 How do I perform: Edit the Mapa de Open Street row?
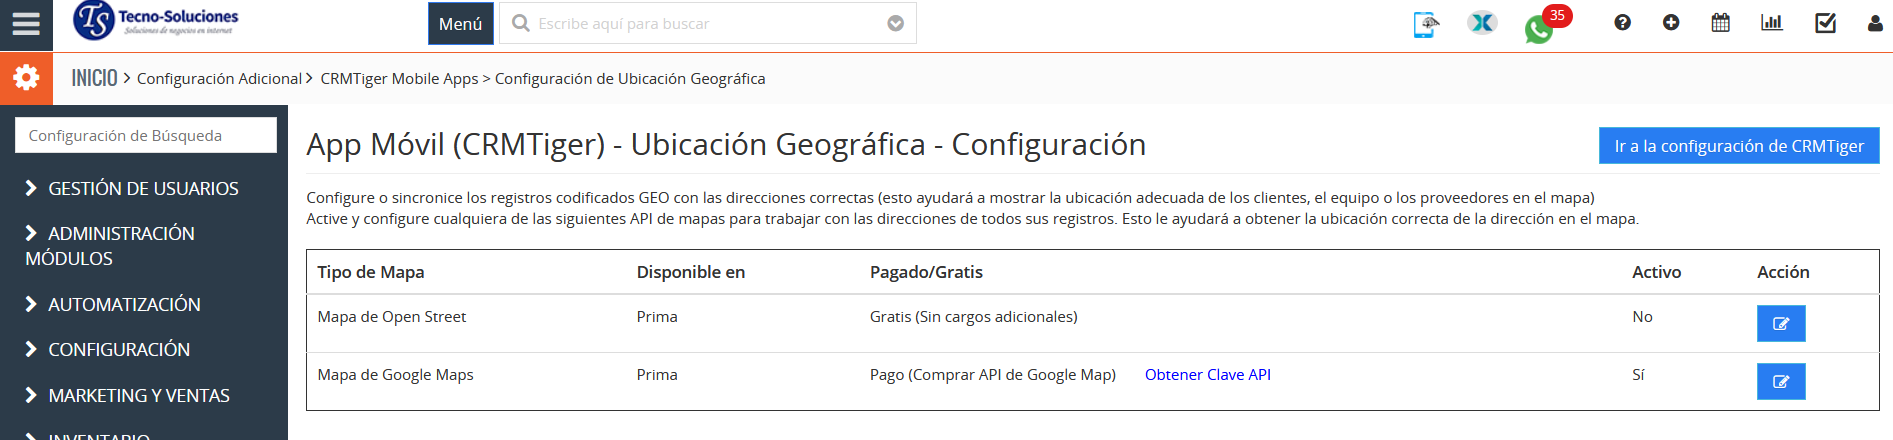(x=1780, y=323)
